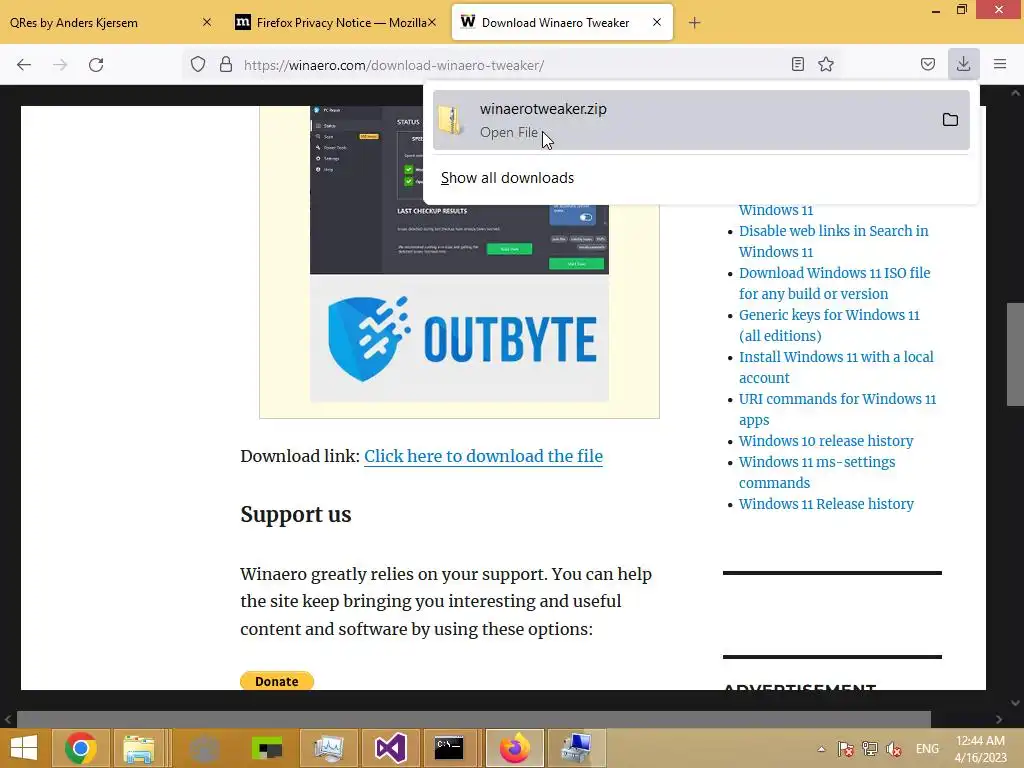Save page to Pocket
This screenshot has width=1024, height=768.
pos(927,64)
